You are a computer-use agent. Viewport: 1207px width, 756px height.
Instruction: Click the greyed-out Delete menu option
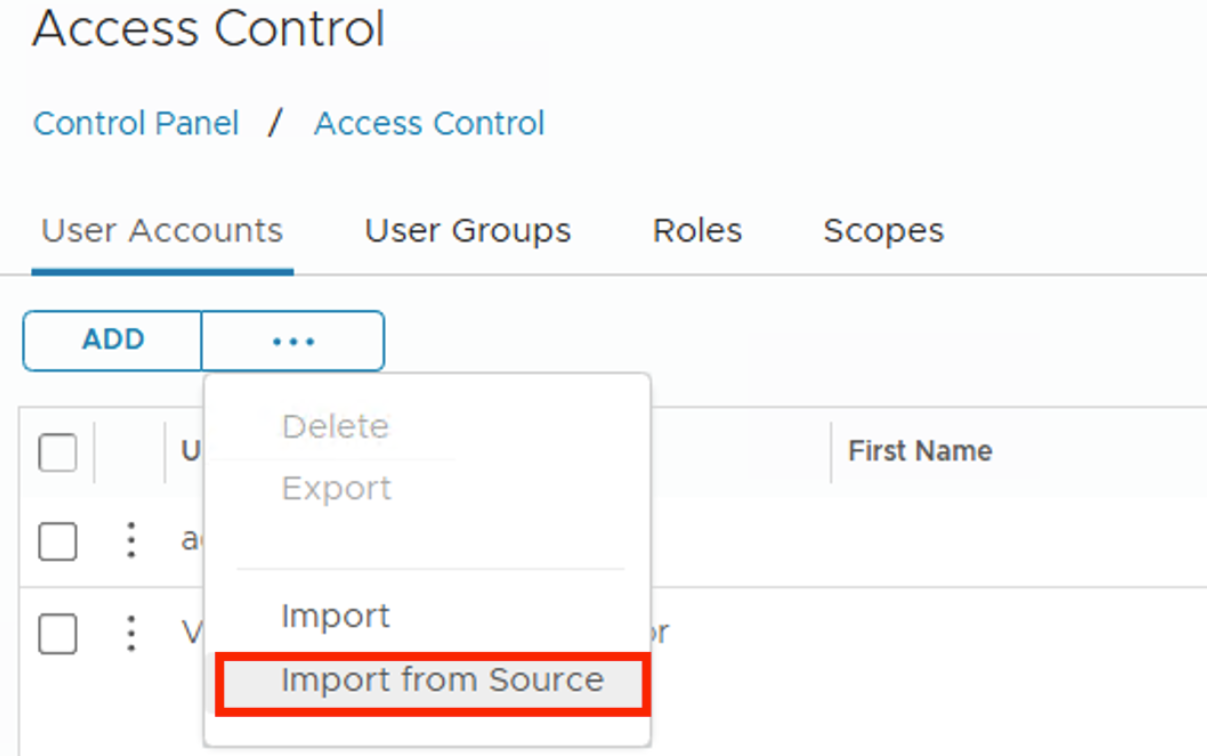coord(335,427)
